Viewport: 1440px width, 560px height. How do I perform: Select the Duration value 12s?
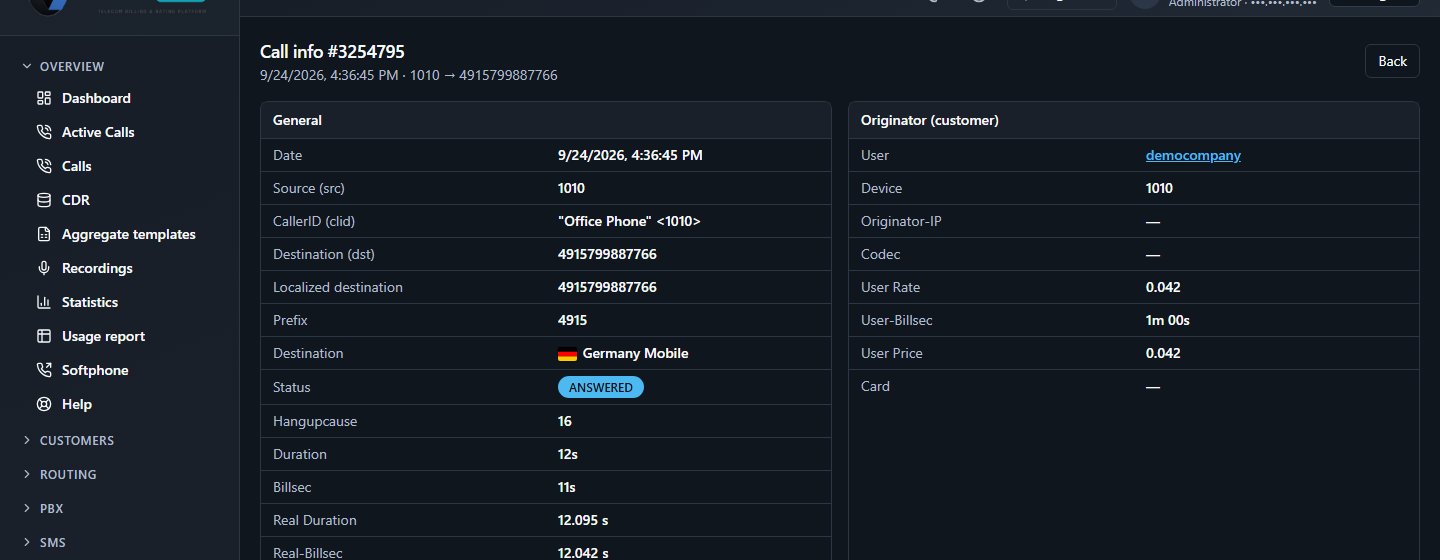[x=568, y=454]
